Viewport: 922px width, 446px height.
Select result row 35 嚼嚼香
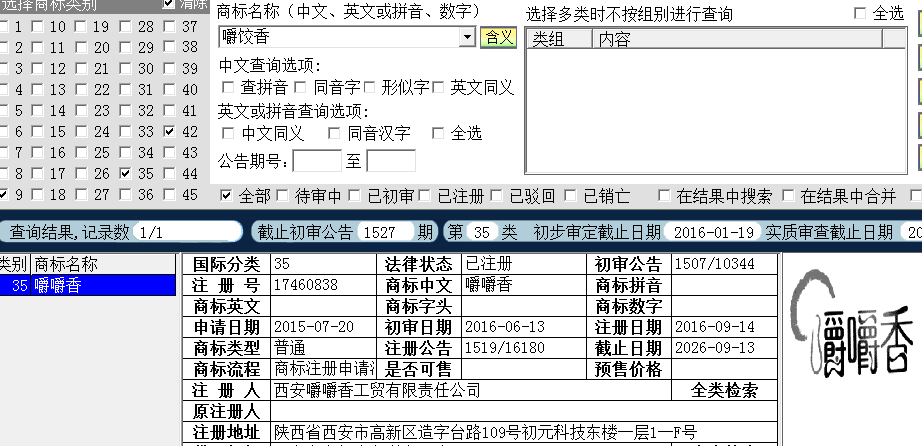(x=88, y=285)
